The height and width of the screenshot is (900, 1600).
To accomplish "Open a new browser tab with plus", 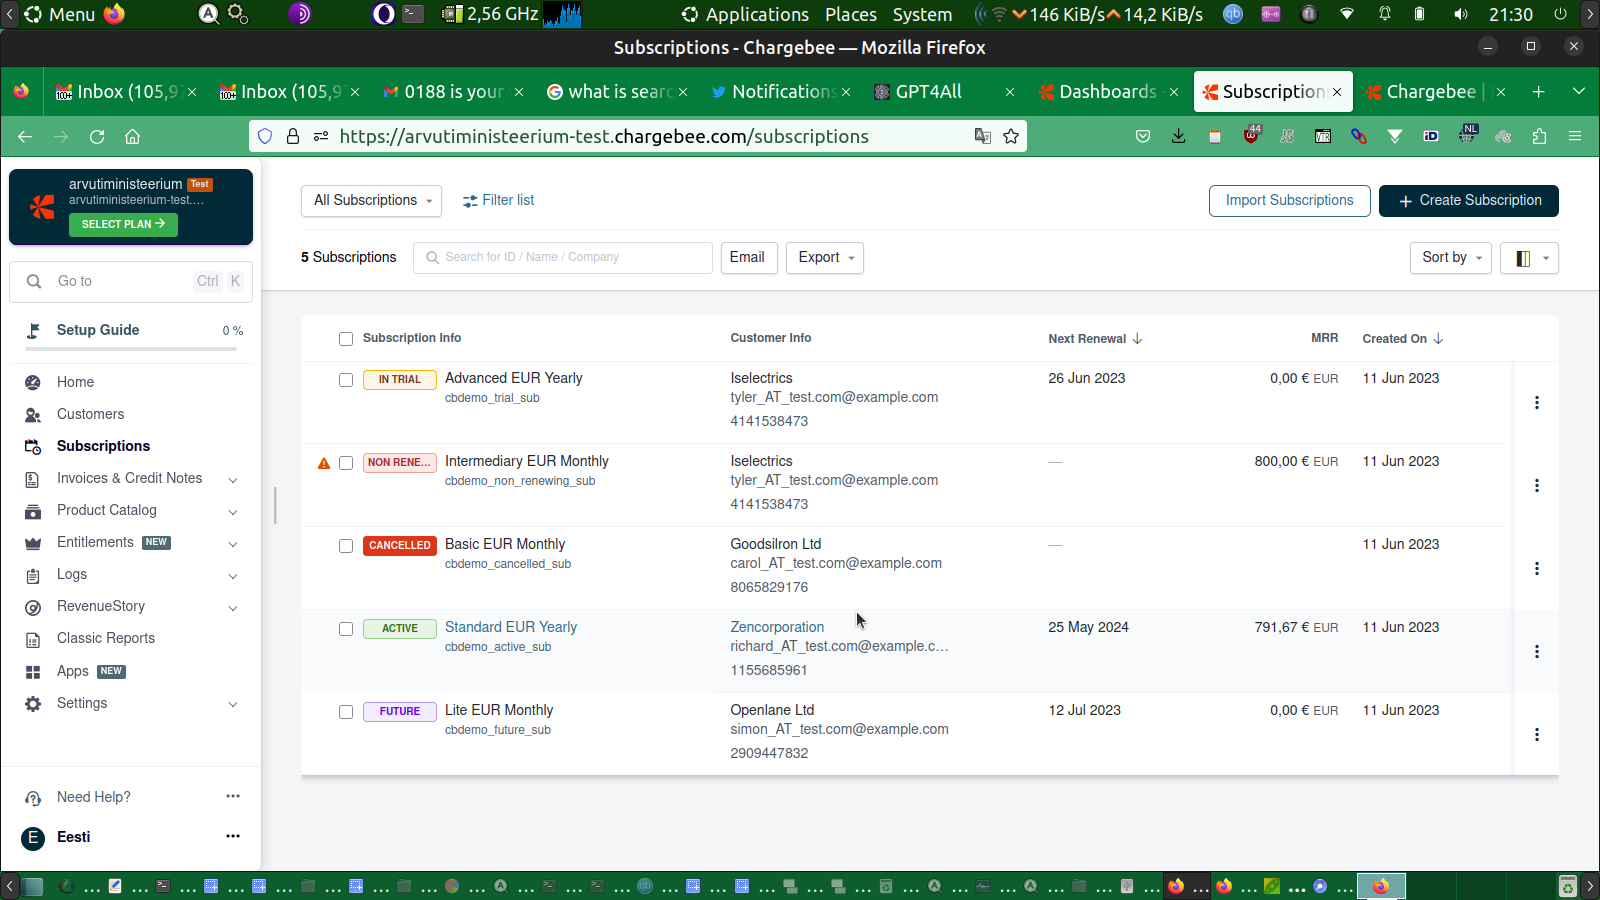I will tap(1539, 92).
